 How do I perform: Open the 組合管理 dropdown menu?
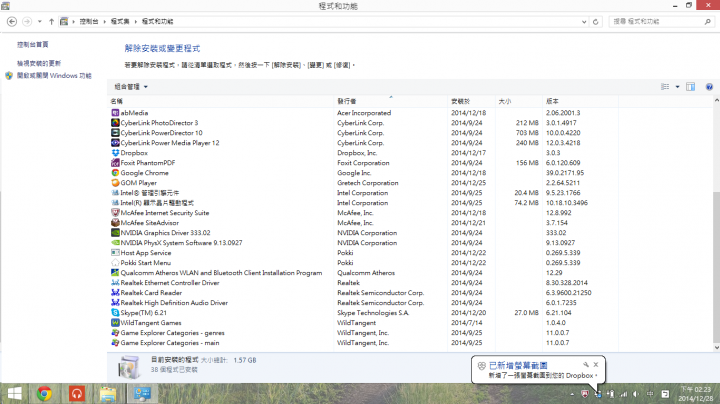pos(131,87)
